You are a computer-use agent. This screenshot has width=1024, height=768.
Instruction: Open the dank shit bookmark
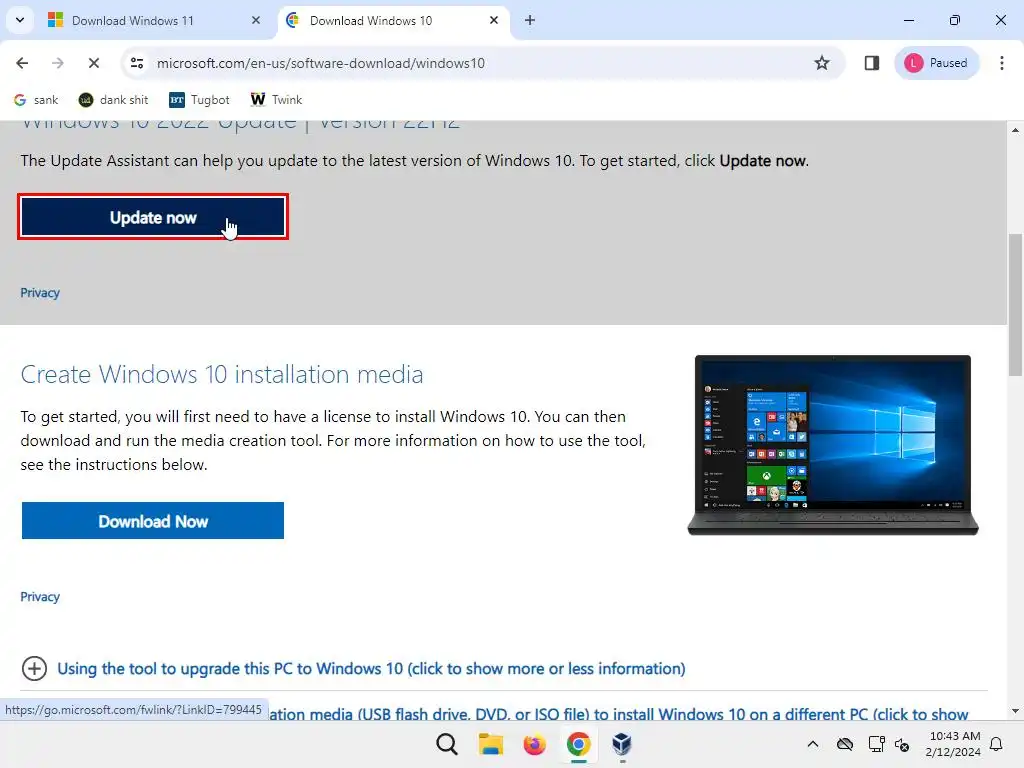[114, 100]
